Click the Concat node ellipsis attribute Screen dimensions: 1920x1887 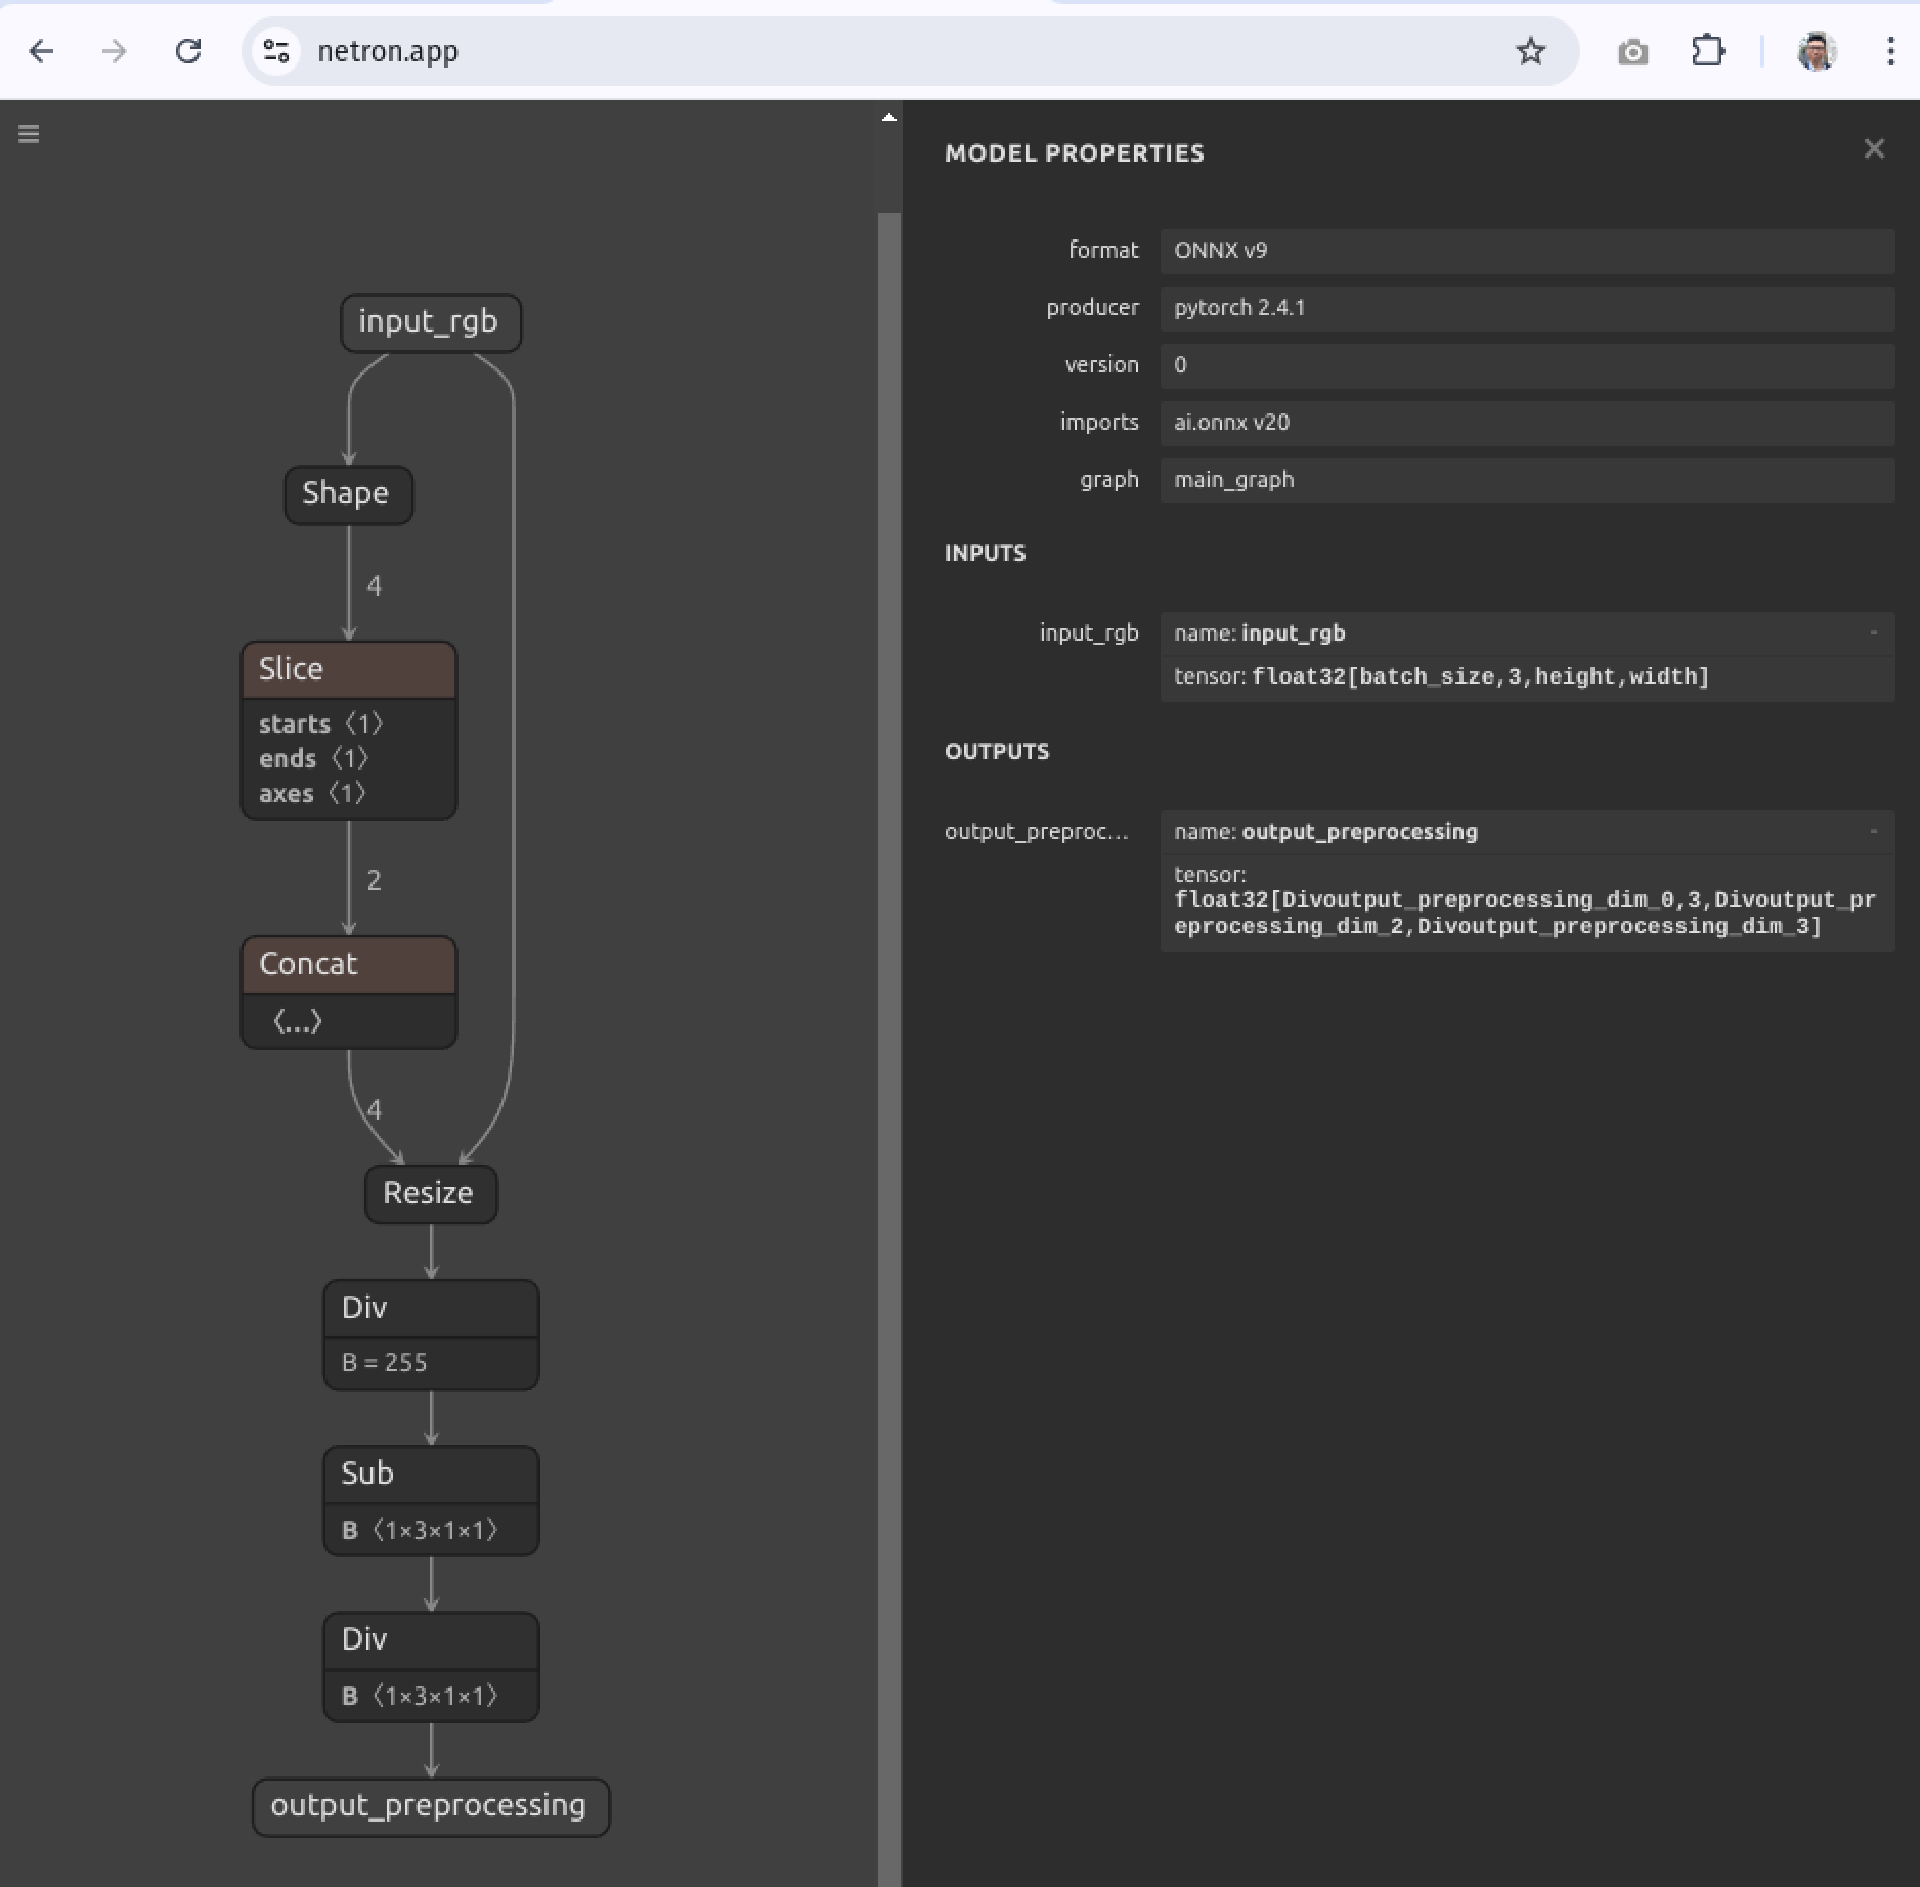[297, 1021]
